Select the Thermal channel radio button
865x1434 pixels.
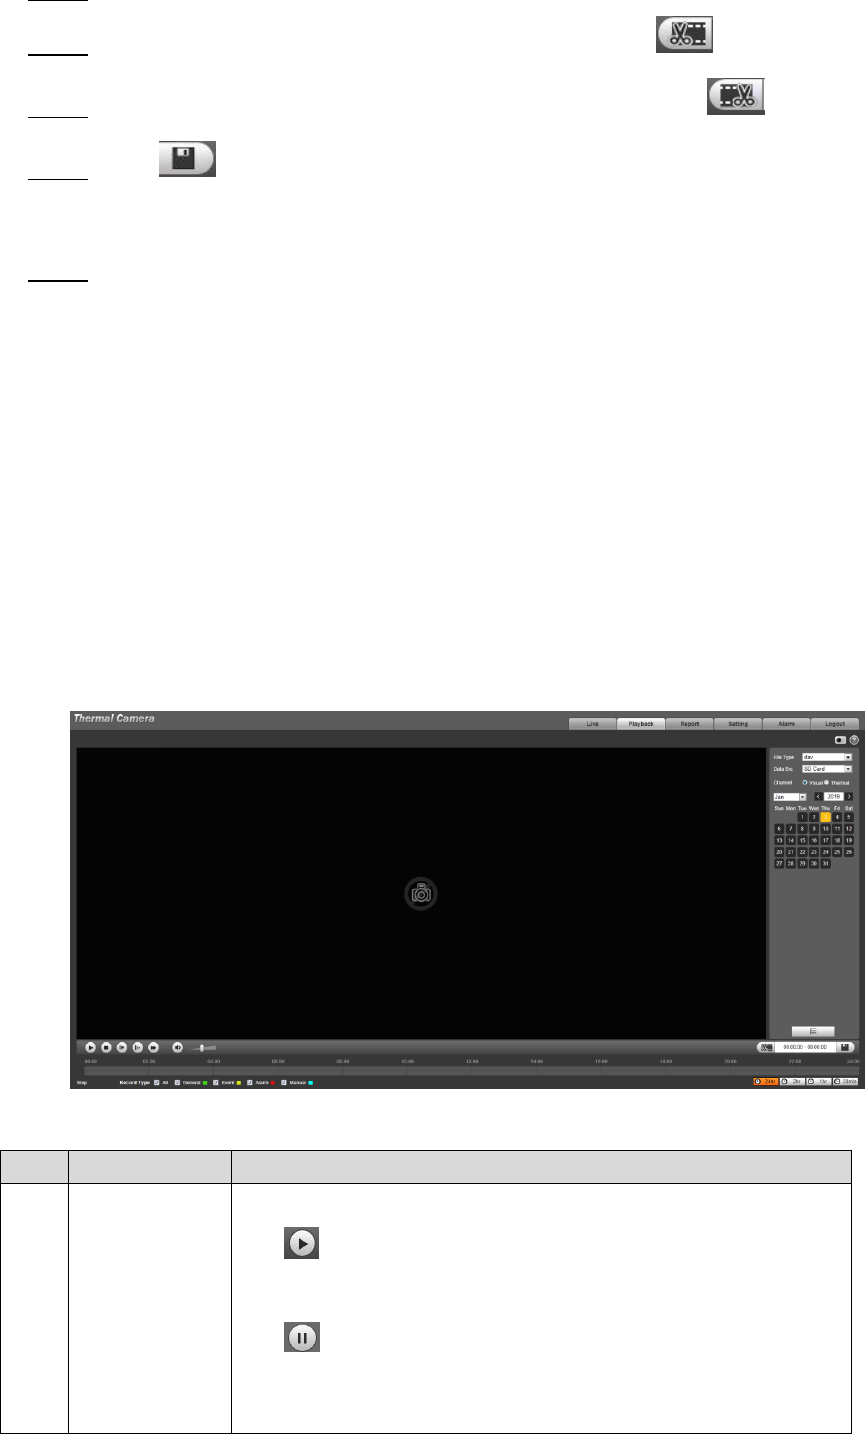coord(826,782)
